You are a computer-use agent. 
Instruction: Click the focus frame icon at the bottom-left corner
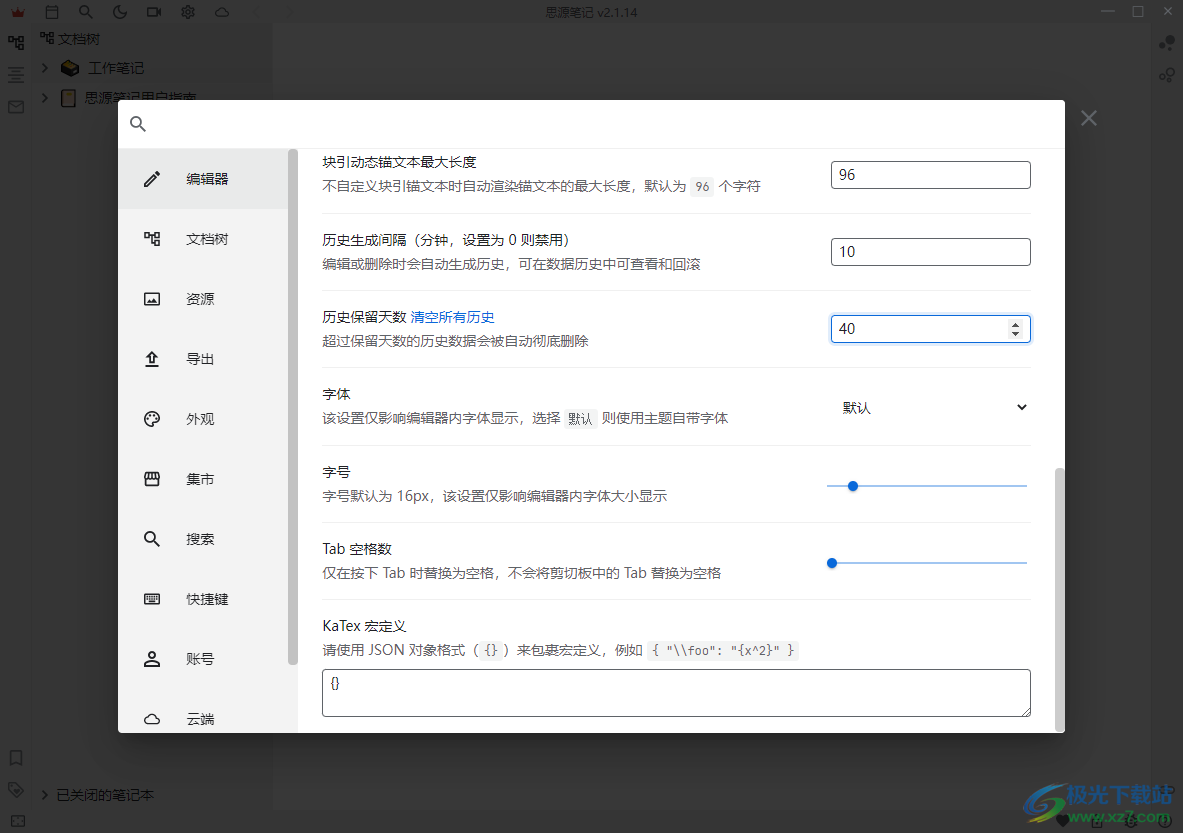(x=17, y=820)
